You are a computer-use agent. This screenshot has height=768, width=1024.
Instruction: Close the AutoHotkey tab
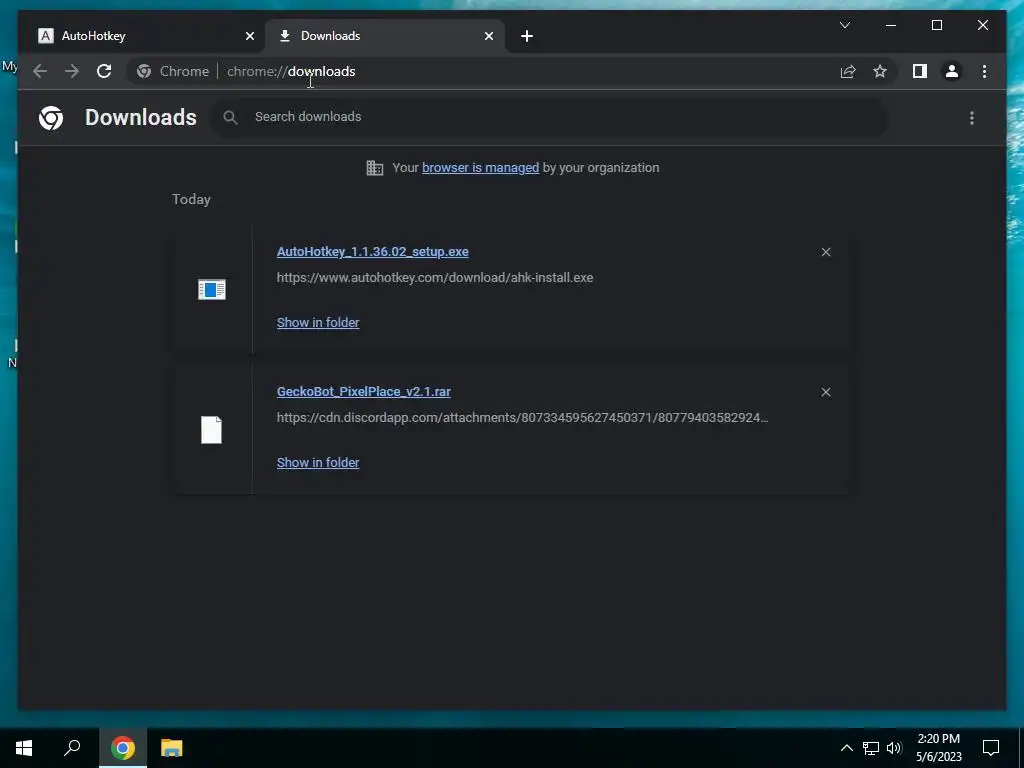[249, 36]
